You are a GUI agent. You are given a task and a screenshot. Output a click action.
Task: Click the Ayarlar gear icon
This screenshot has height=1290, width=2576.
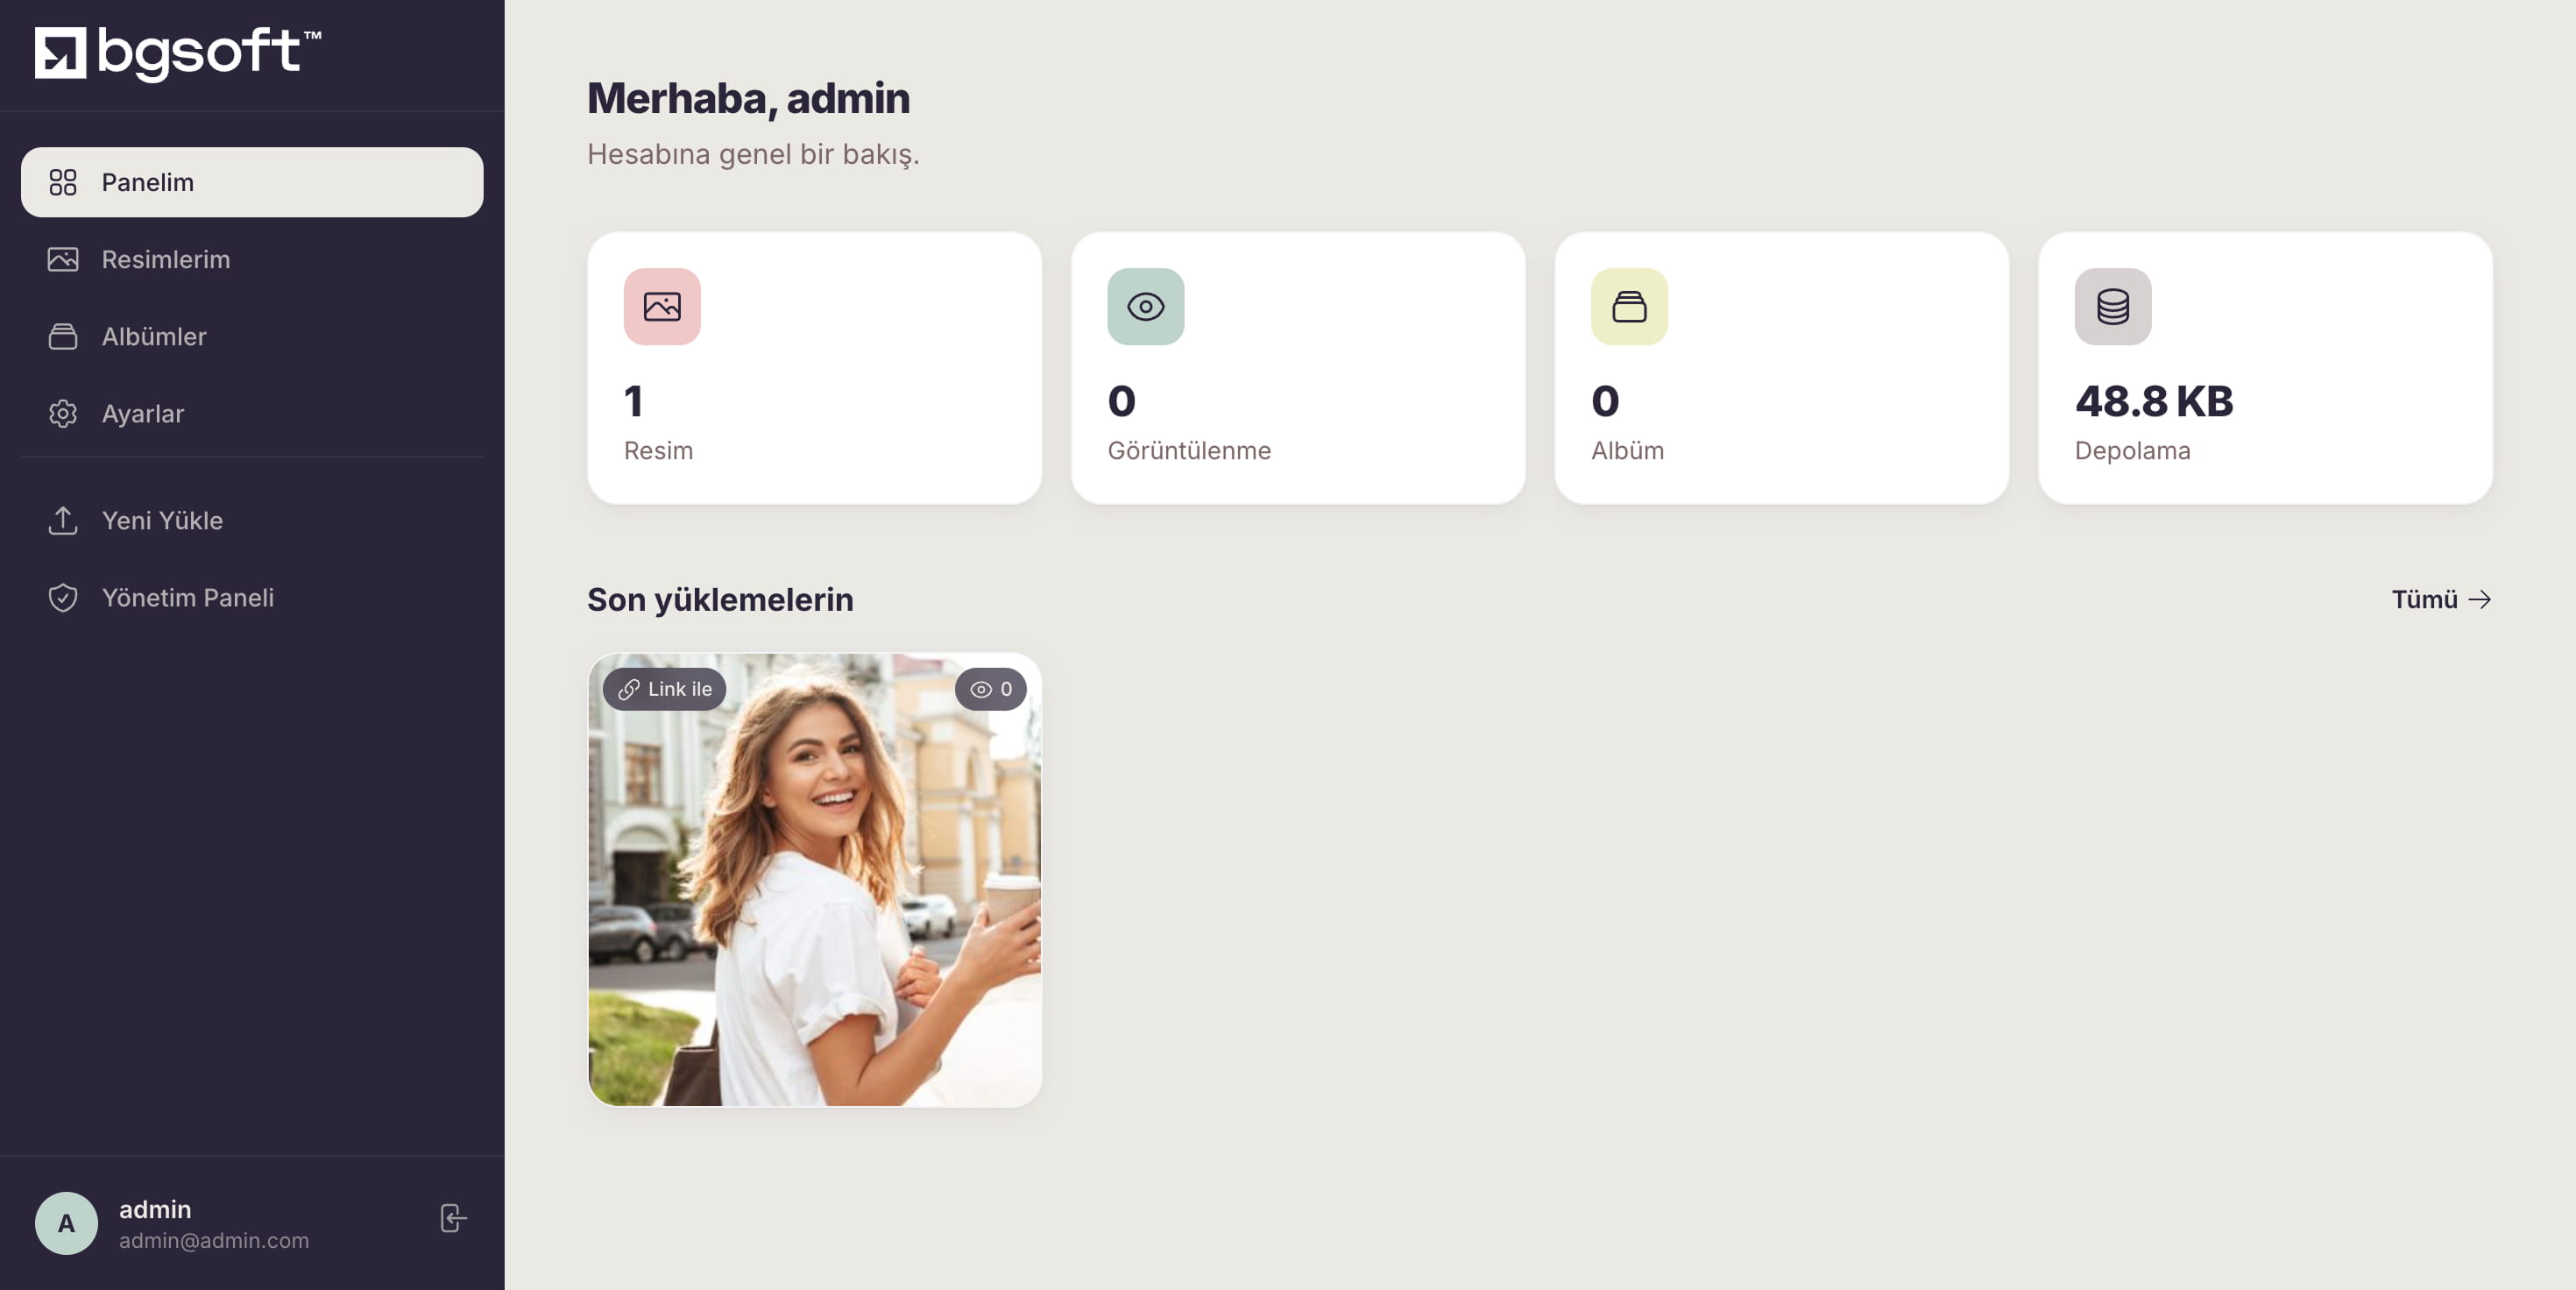(63, 413)
